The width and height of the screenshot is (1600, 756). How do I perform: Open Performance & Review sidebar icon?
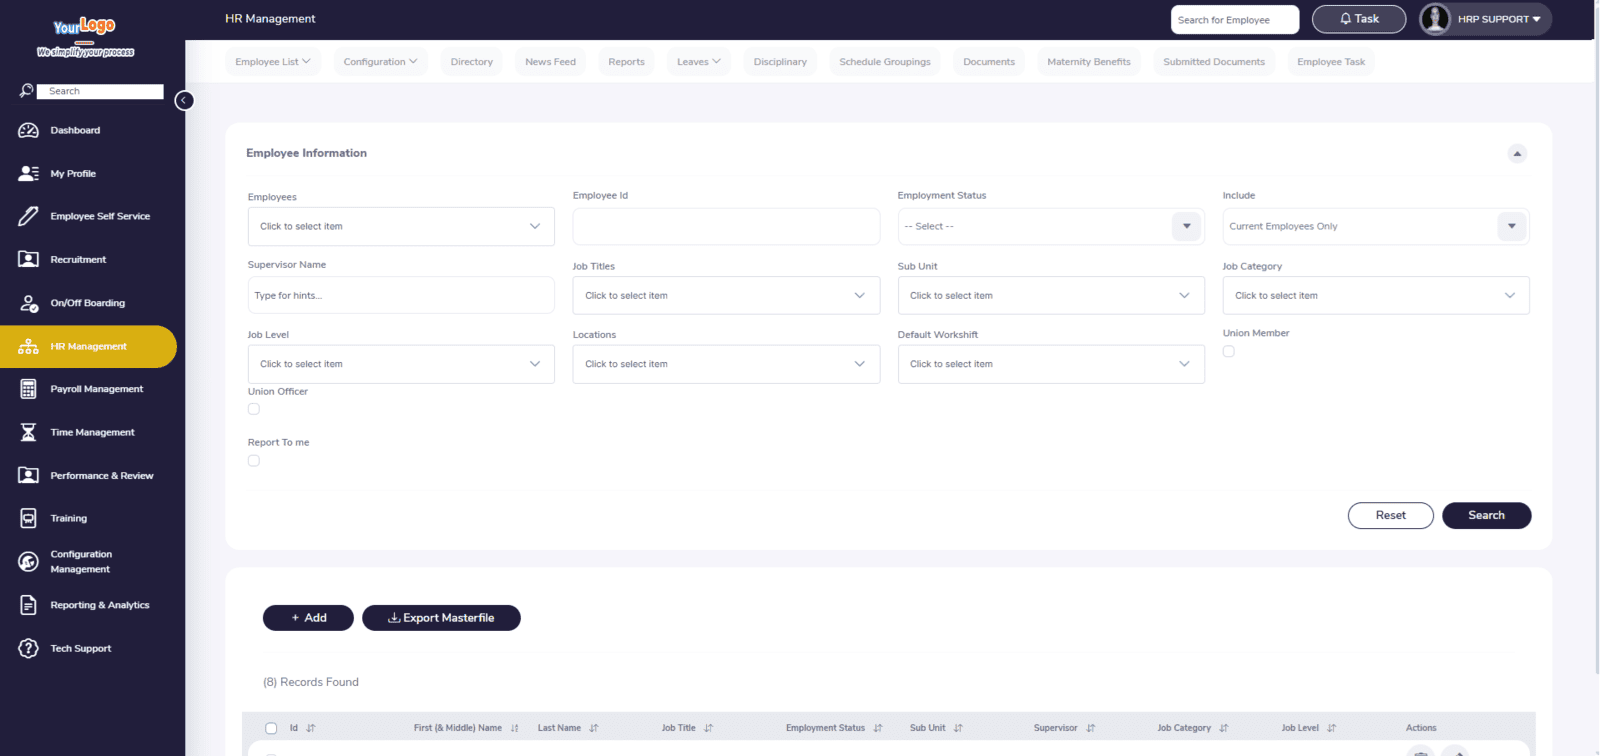28,475
